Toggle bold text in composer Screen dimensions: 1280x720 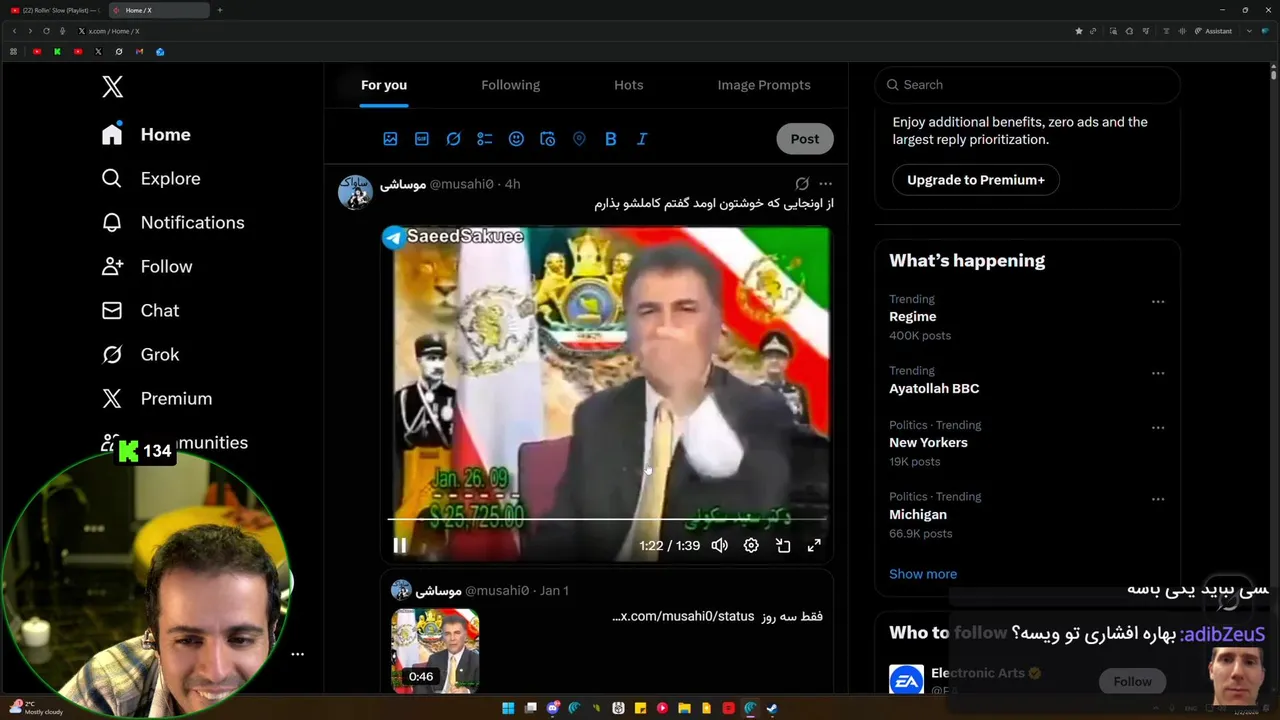[611, 139]
